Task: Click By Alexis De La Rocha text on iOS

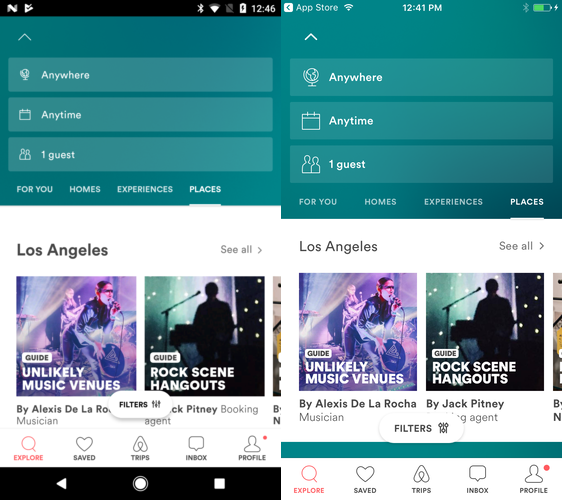Action: click(x=358, y=404)
